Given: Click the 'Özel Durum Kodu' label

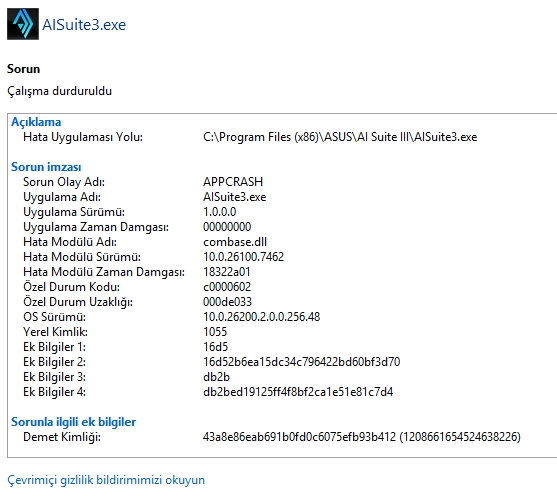Looking at the screenshot, I should point(71,287).
